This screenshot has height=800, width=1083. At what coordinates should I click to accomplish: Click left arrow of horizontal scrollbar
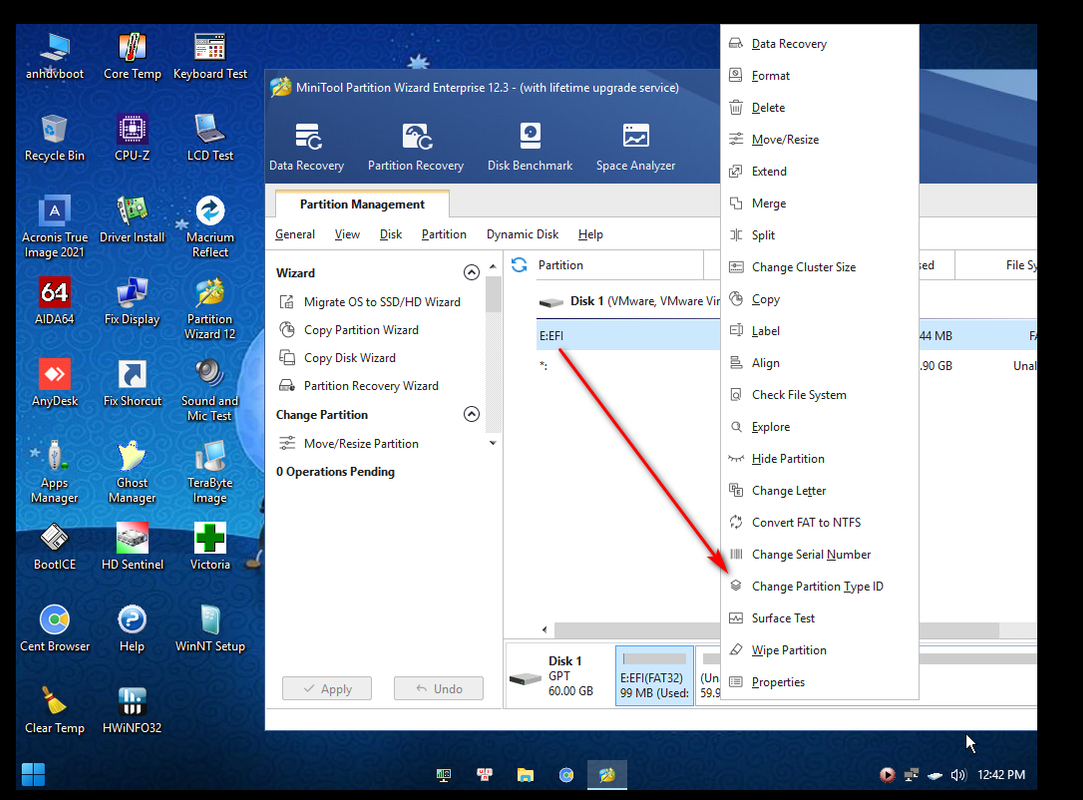tap(544, 629)
